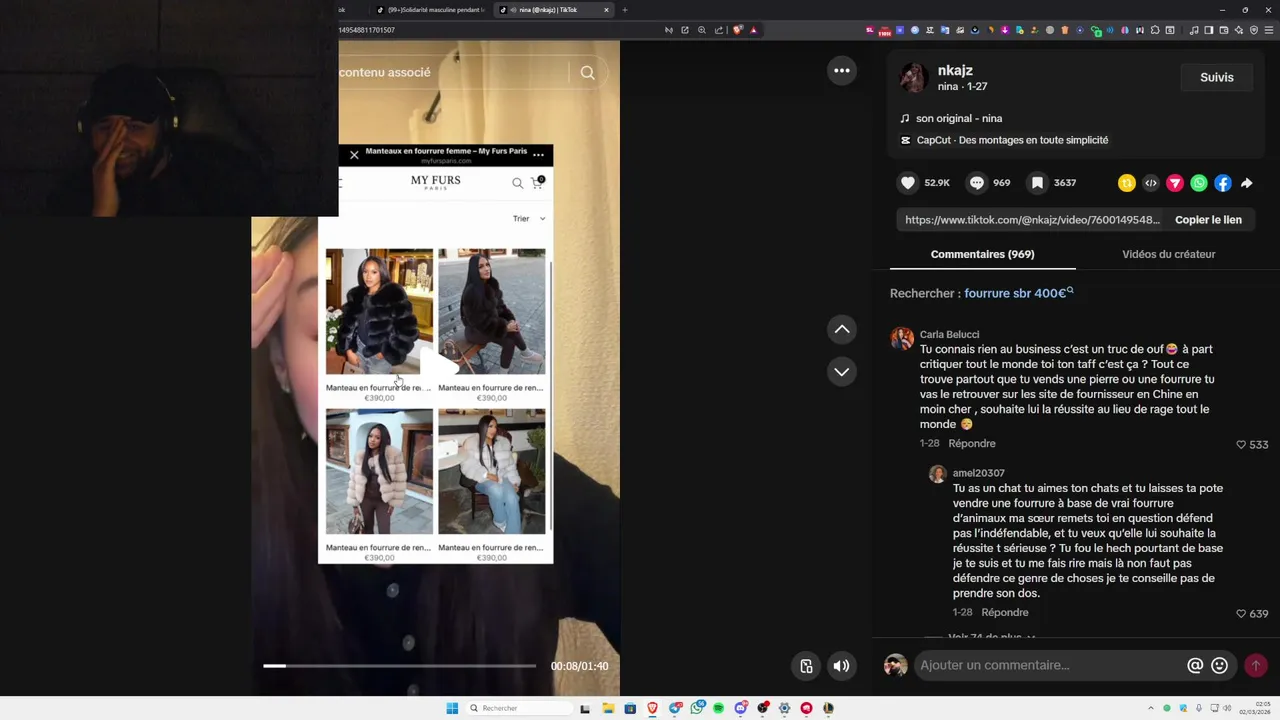This screenshot has width=1280, height=720.
Task: Open in-video browser three-dot menu
Action: pyautogui.click(x=538, y=155)
